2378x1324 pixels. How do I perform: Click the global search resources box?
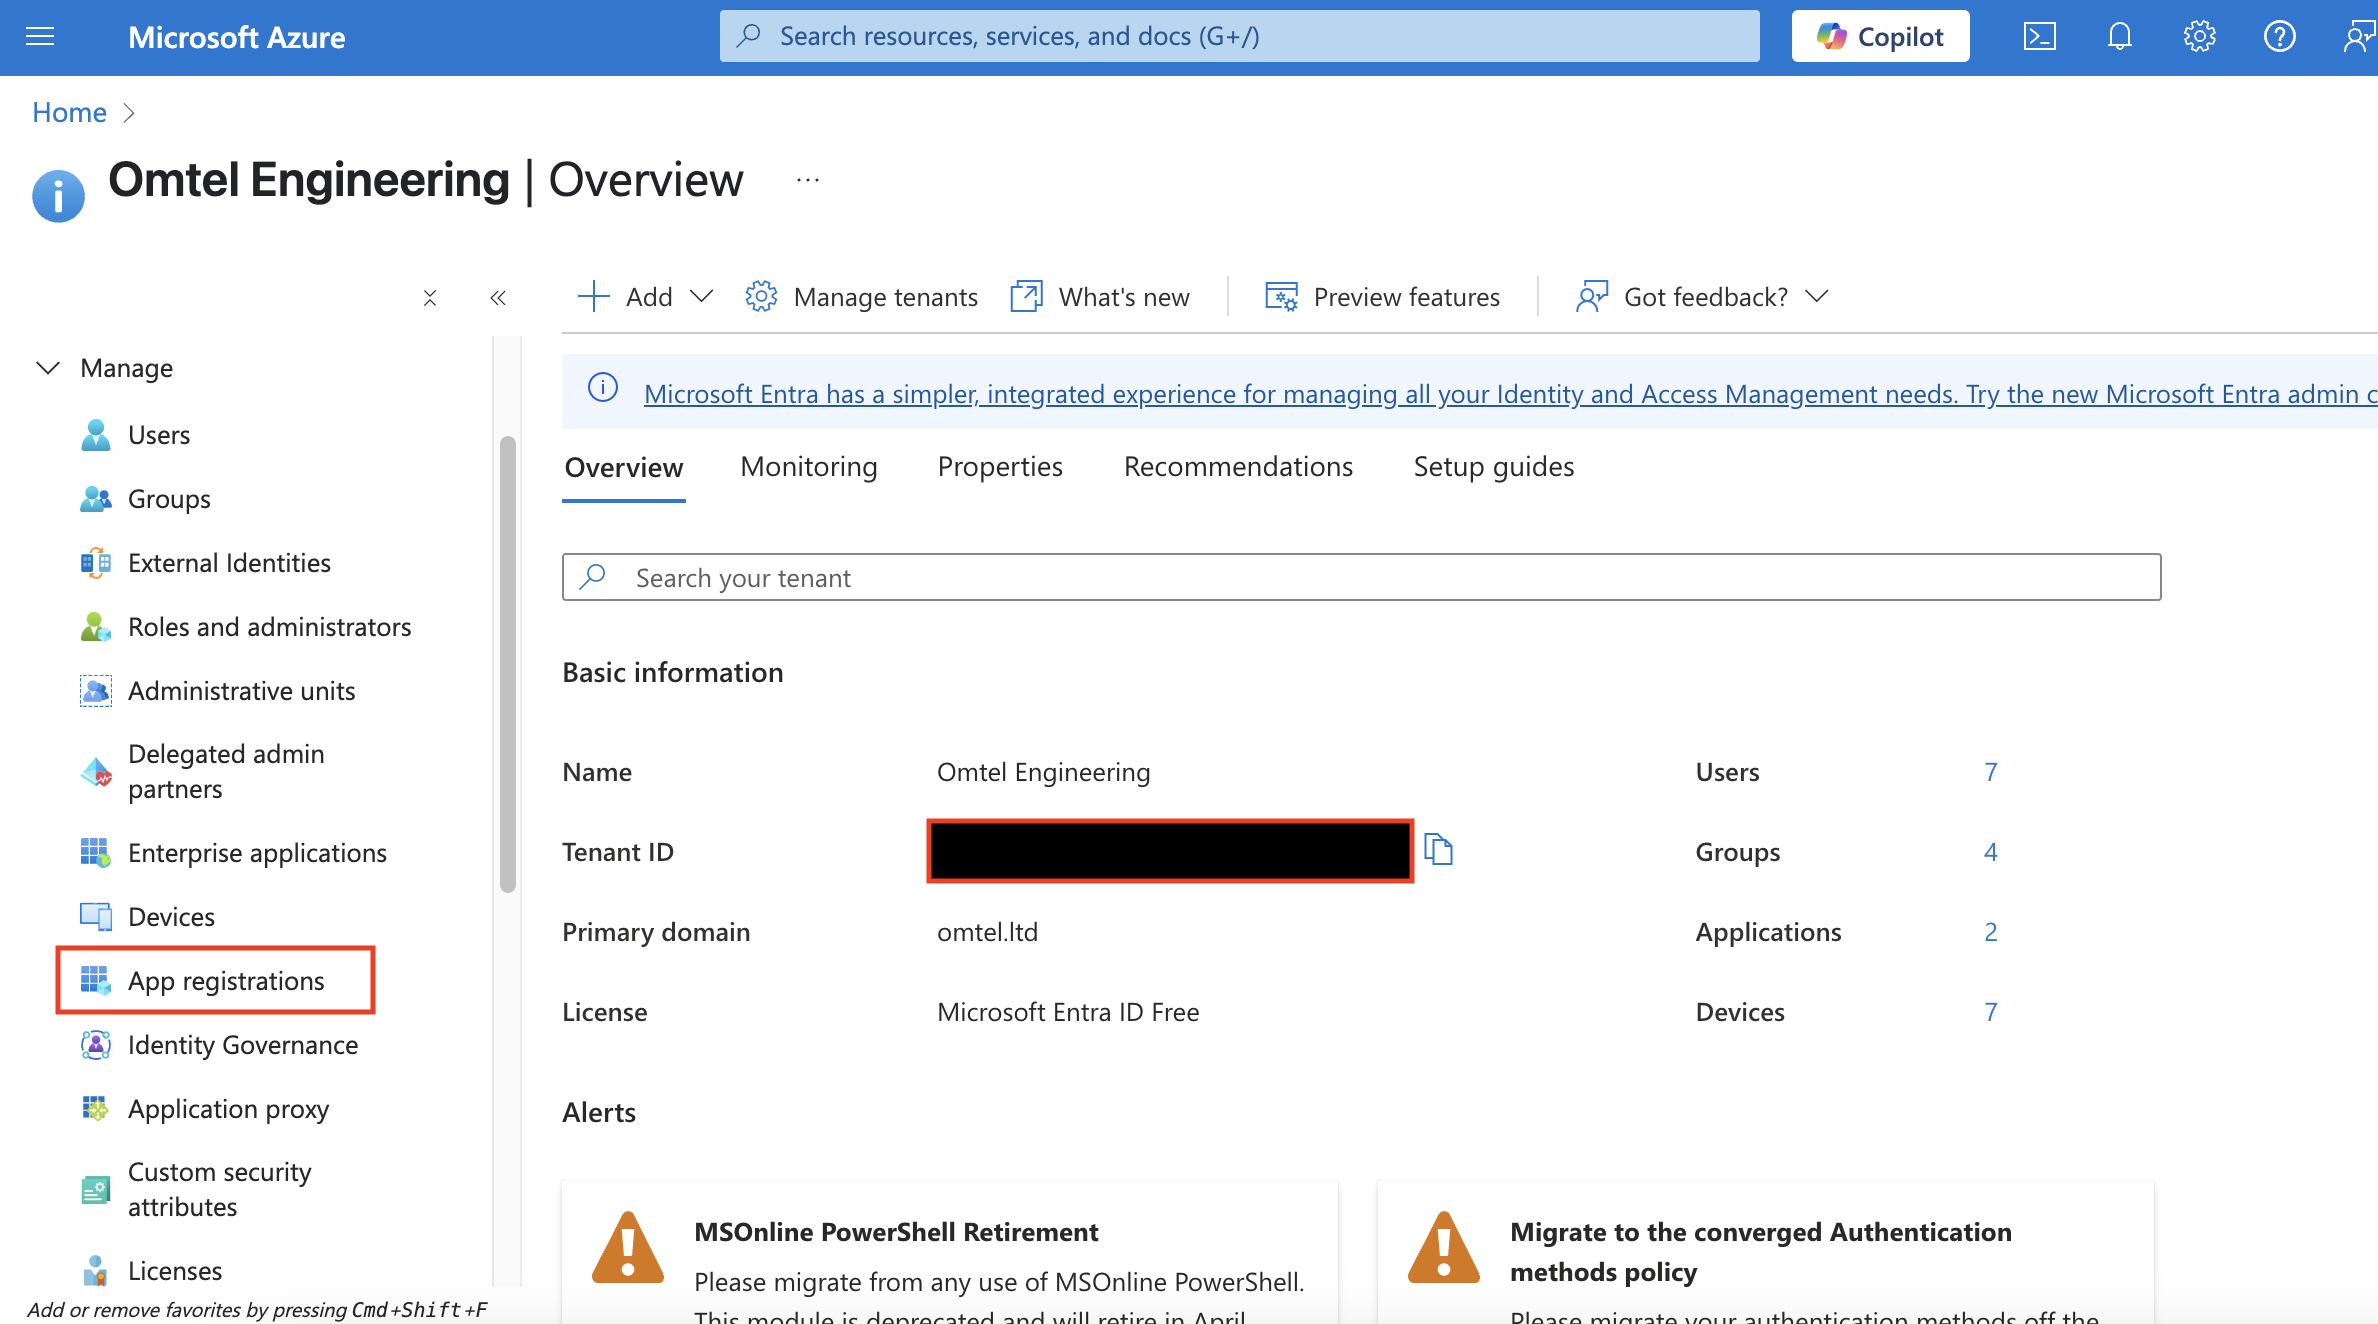click(1239, 37)
